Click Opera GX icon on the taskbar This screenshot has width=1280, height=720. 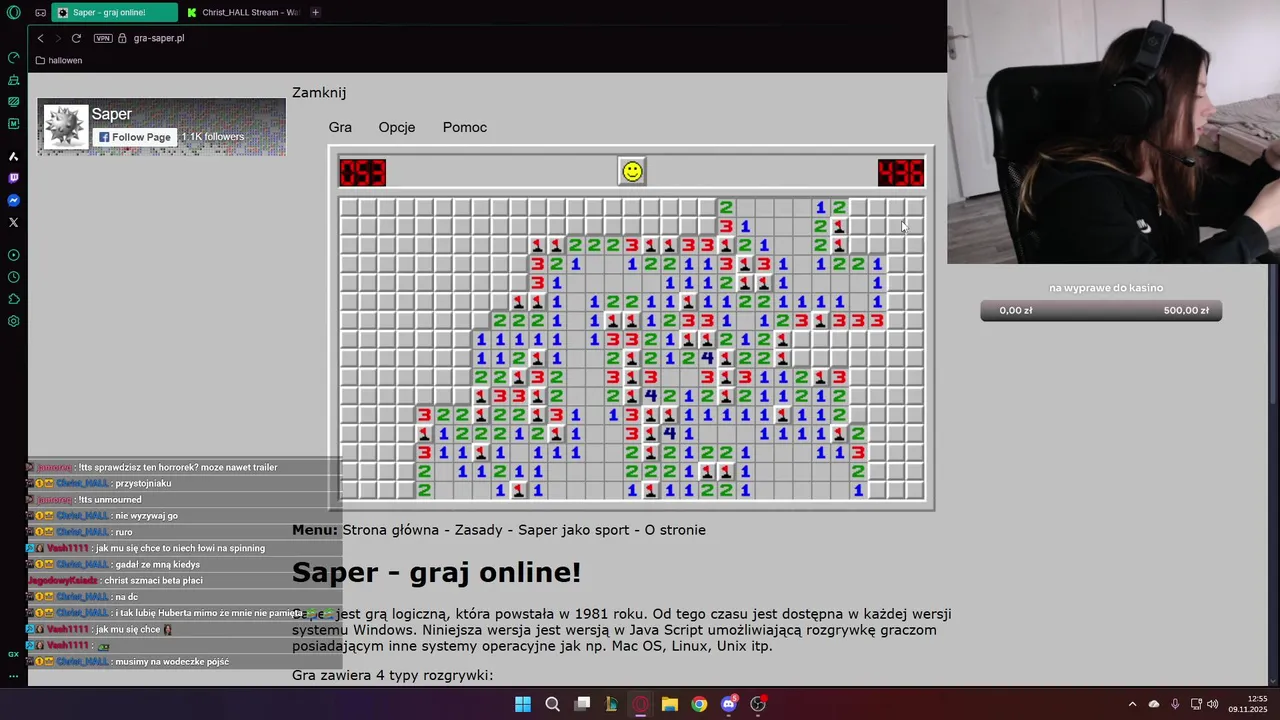[641, 704]
